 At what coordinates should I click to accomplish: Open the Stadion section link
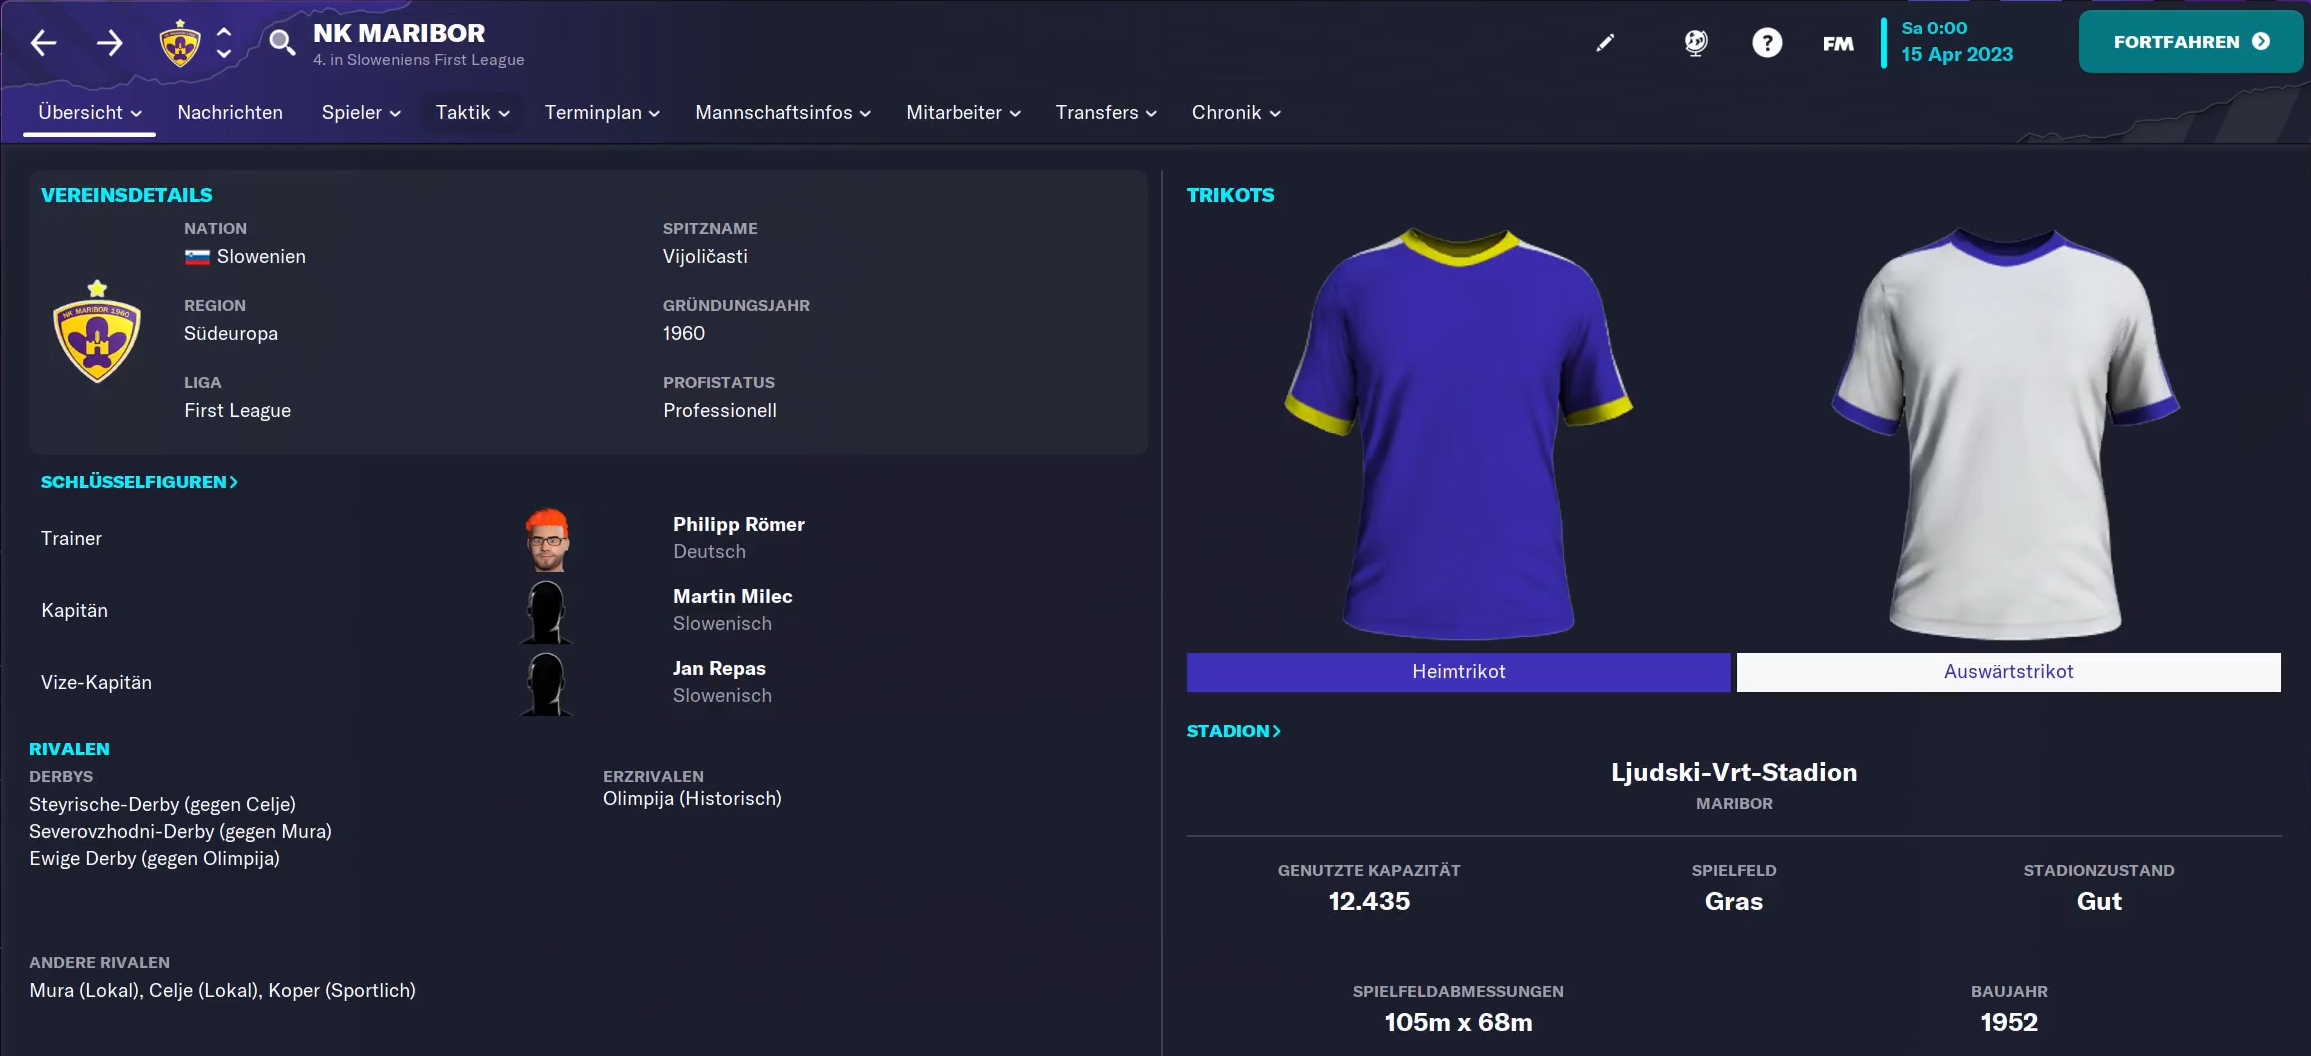1233,731
